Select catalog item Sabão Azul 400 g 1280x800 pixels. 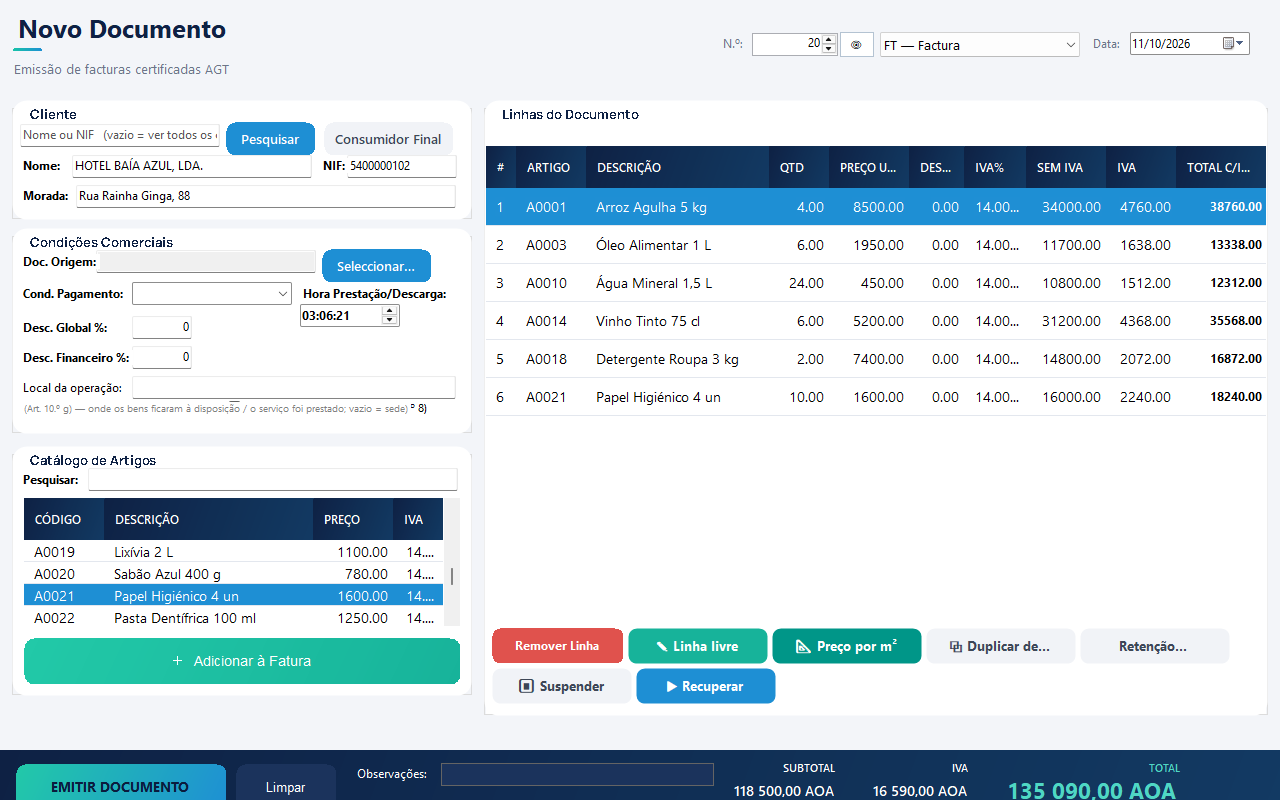click(233, 574)
